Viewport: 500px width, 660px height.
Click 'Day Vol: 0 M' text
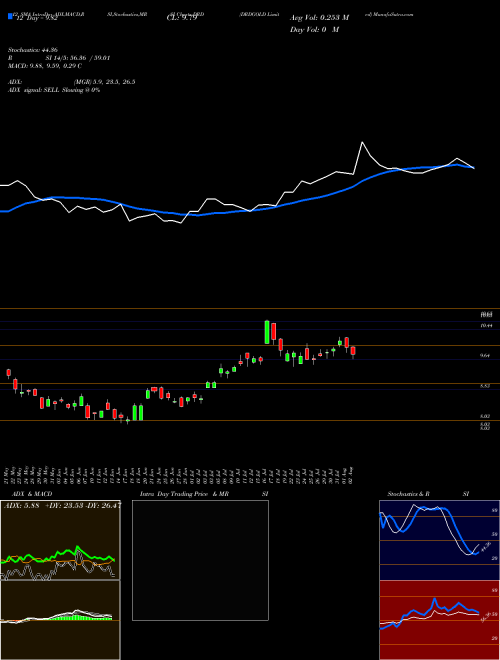[x=314, y=30]
